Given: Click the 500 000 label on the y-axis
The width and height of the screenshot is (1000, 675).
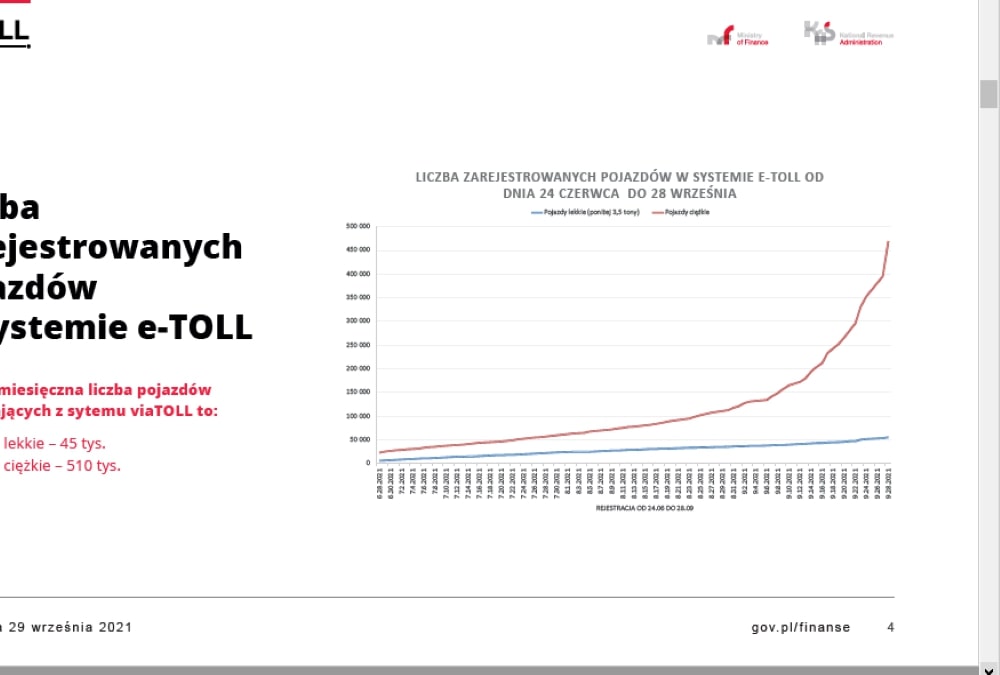Looking at the screenshot, I should 358,226.
